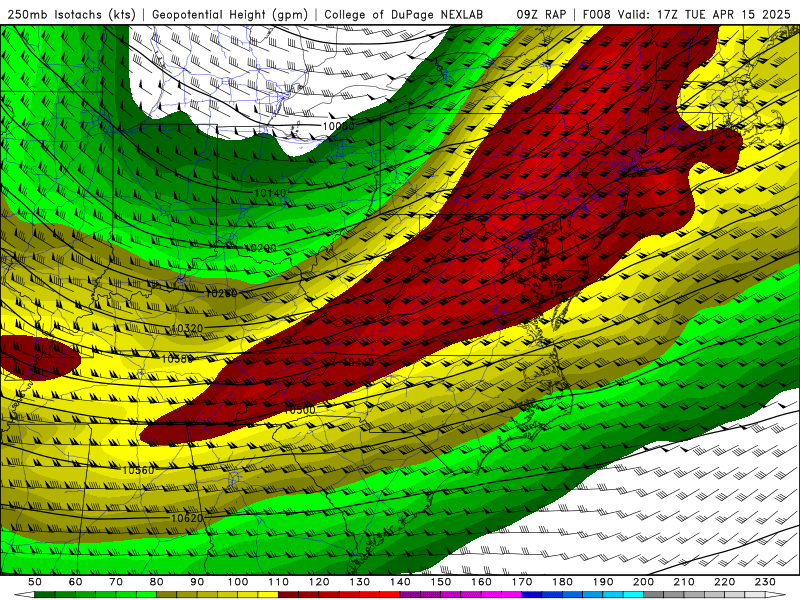Click the 10140 height contour label
Screen dimensions: 800x600
(x=270, y=193)
